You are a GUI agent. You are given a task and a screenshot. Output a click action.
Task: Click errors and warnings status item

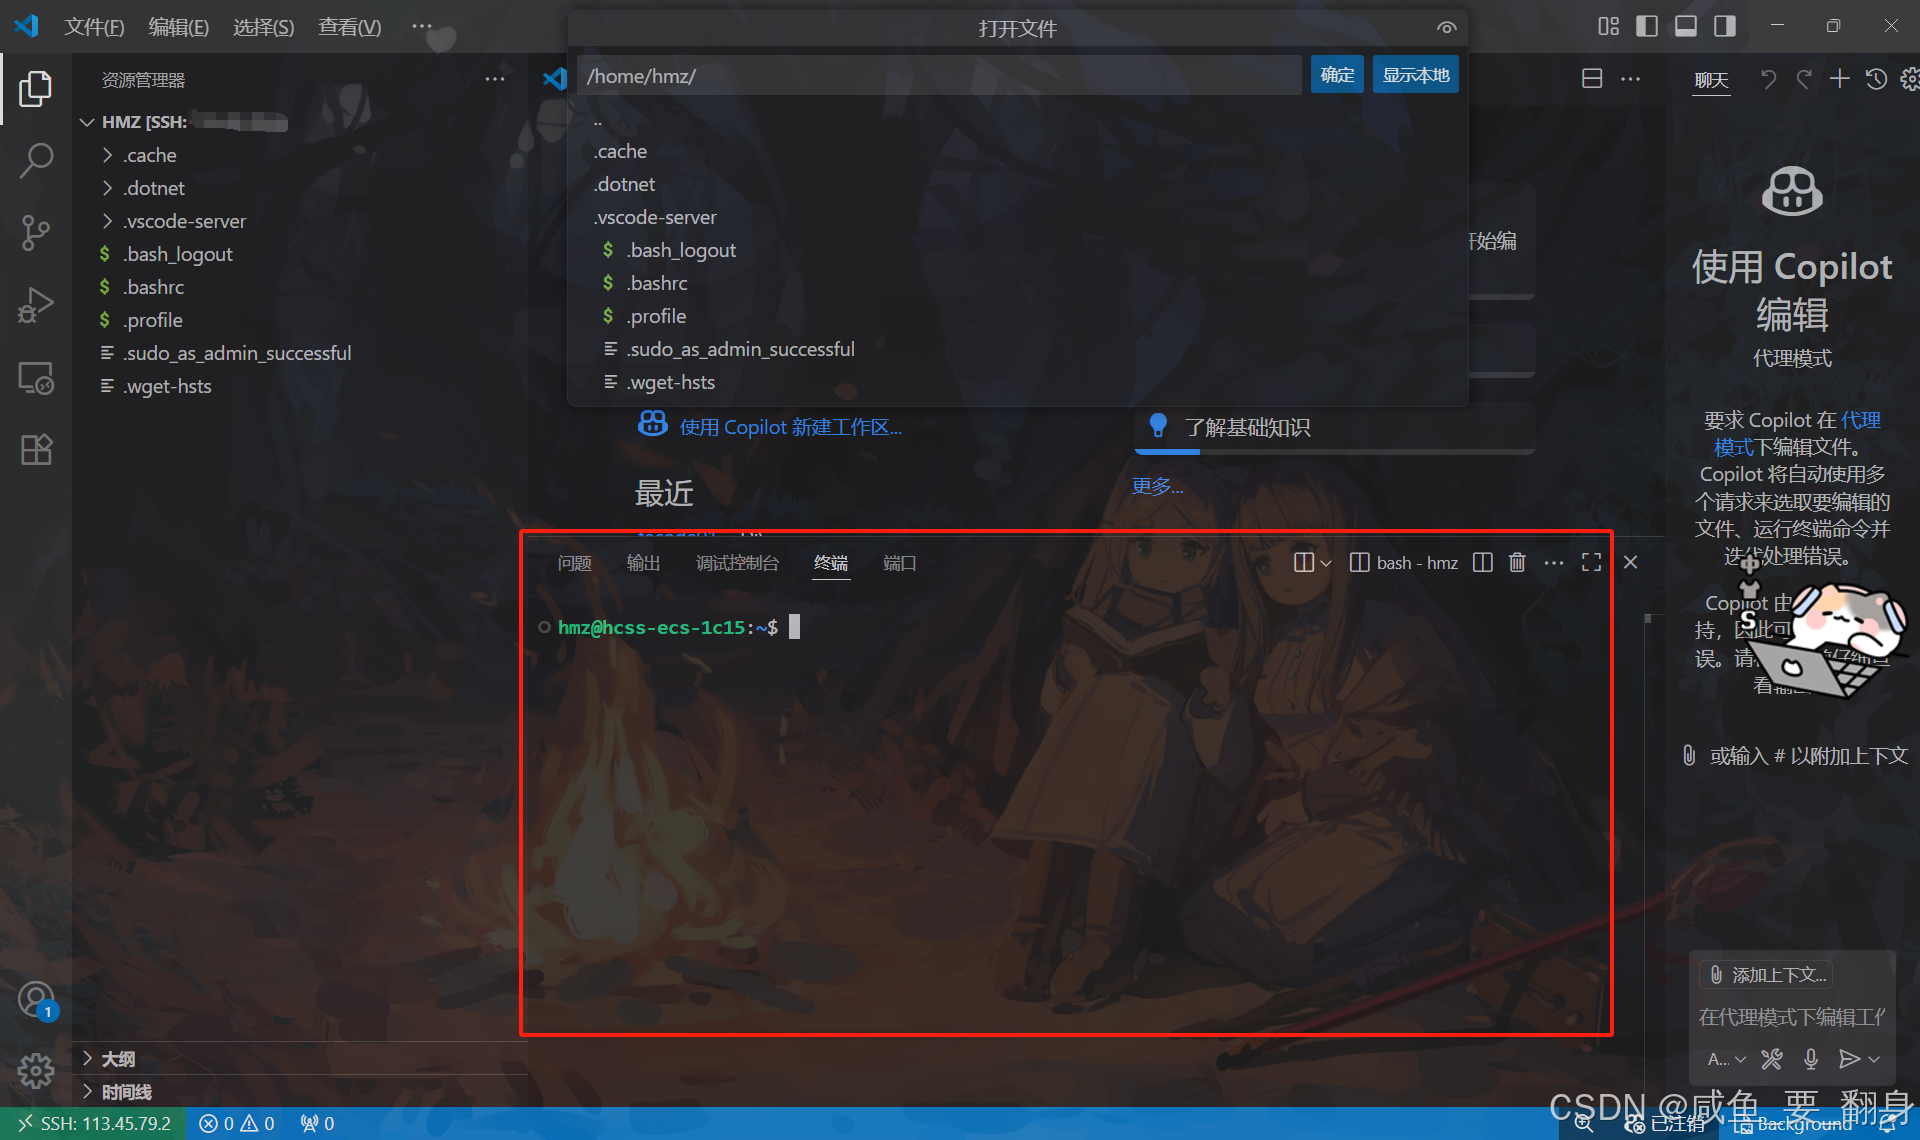click(237, 1124)
